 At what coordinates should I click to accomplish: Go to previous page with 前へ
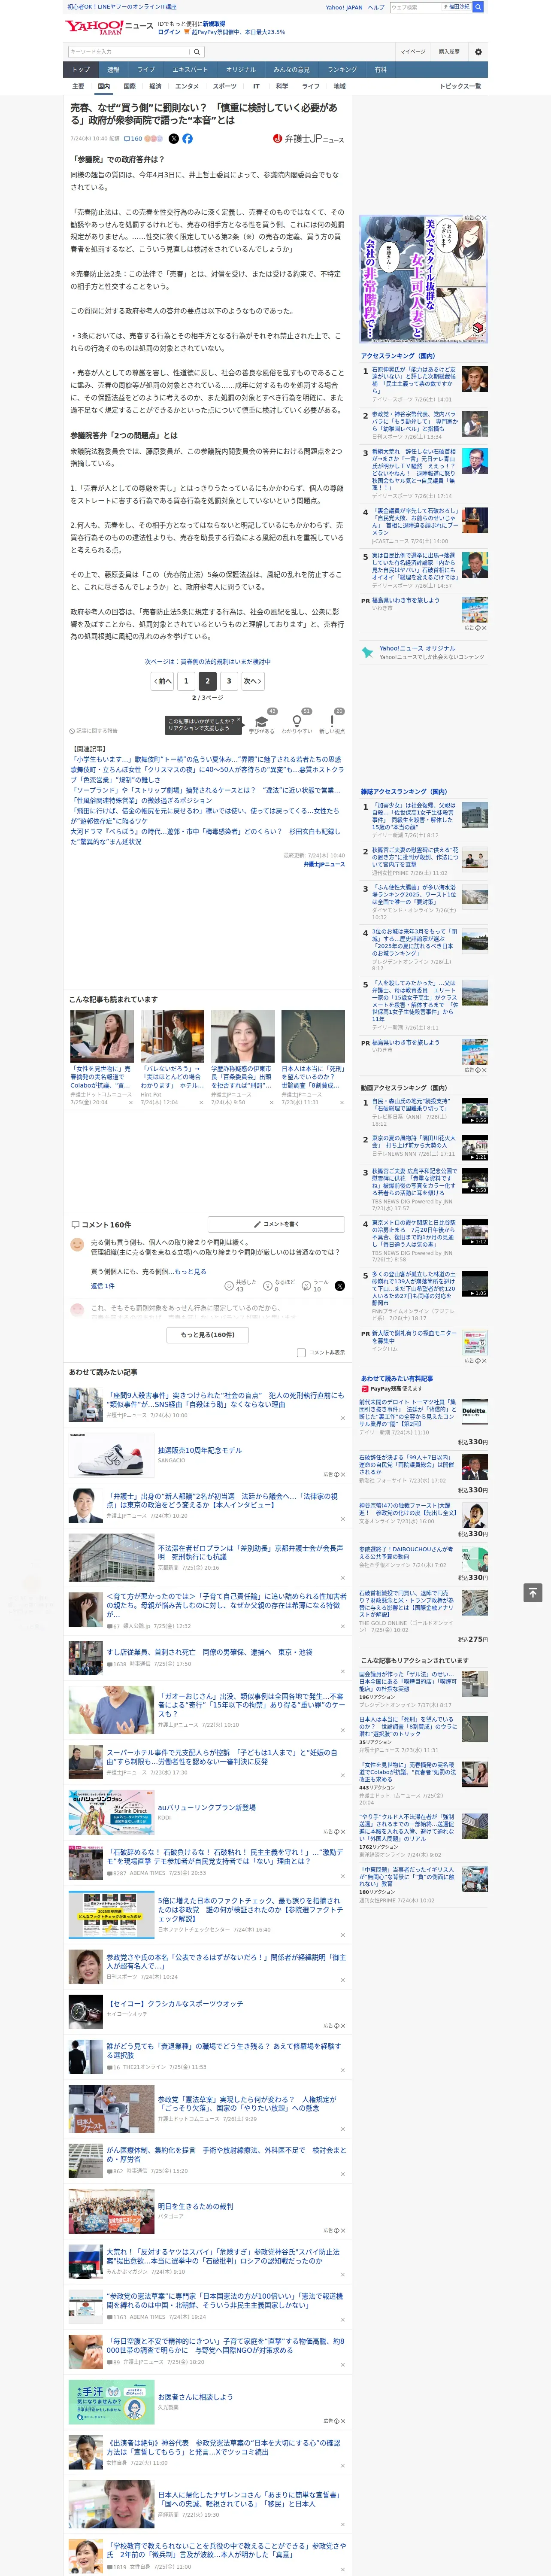(x=163, y=681)
